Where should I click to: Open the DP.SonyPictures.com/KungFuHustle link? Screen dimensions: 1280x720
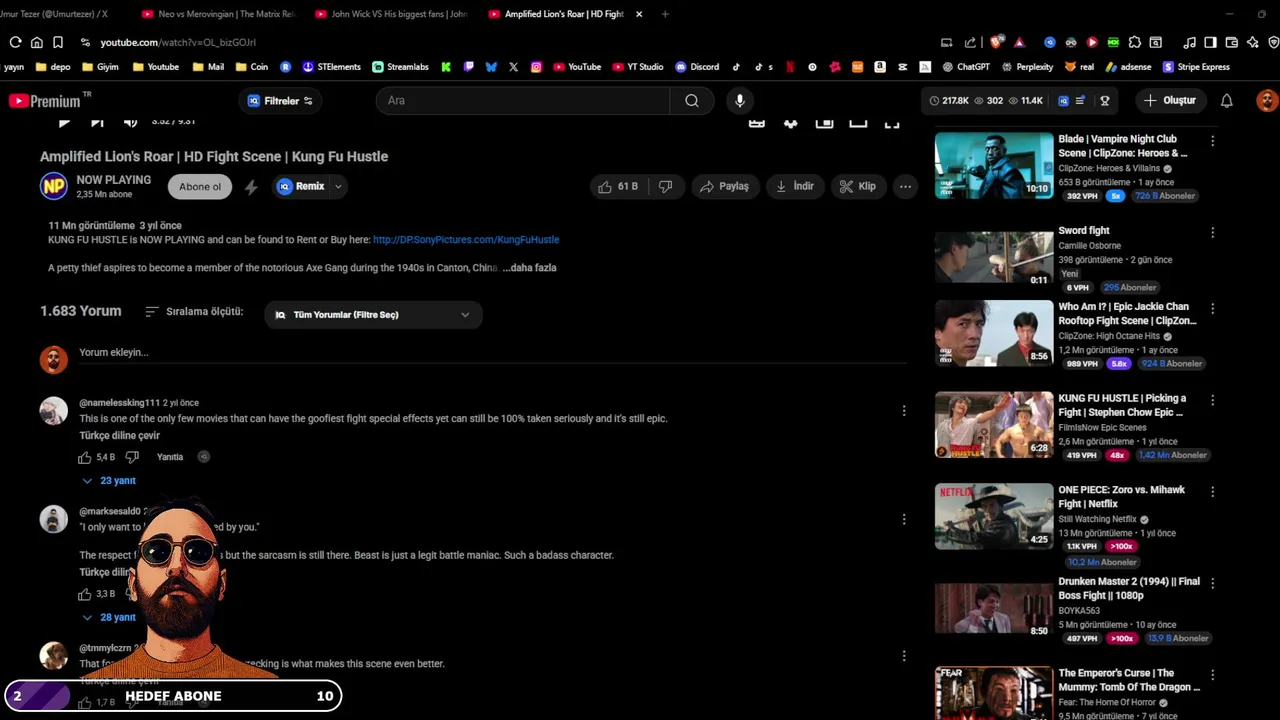coord(466,240)
